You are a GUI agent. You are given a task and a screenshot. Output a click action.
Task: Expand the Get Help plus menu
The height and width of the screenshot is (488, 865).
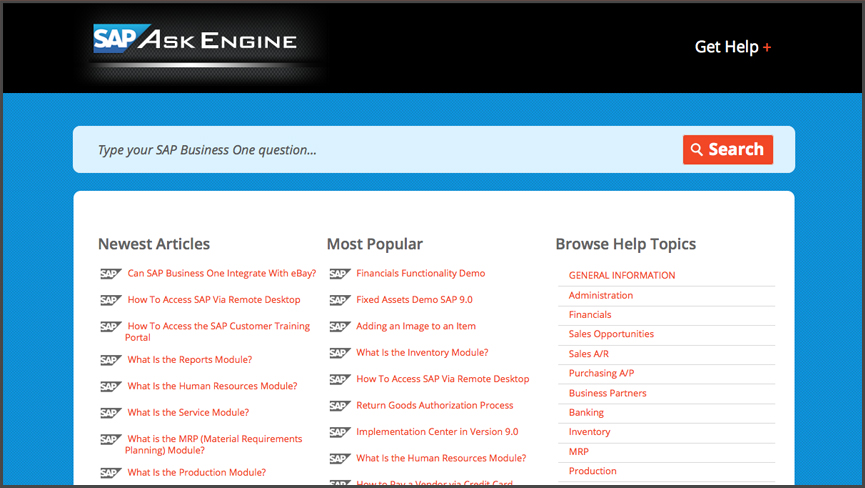click(733, 47)
